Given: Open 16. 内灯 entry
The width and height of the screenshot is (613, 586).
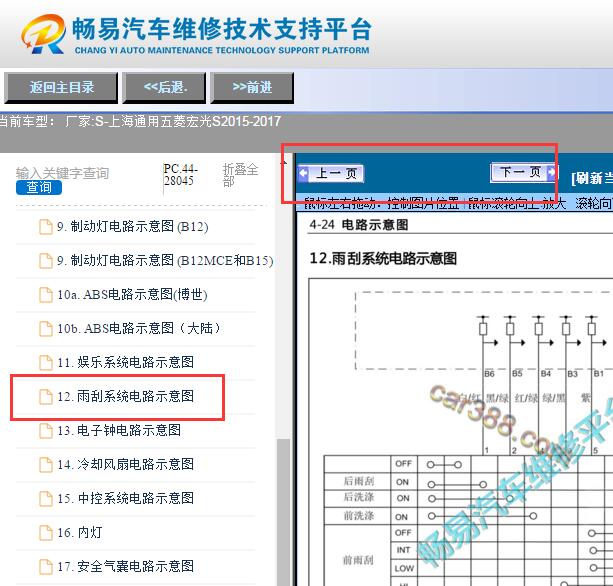Looking at the screenshot, I should [x=80, y=532].
